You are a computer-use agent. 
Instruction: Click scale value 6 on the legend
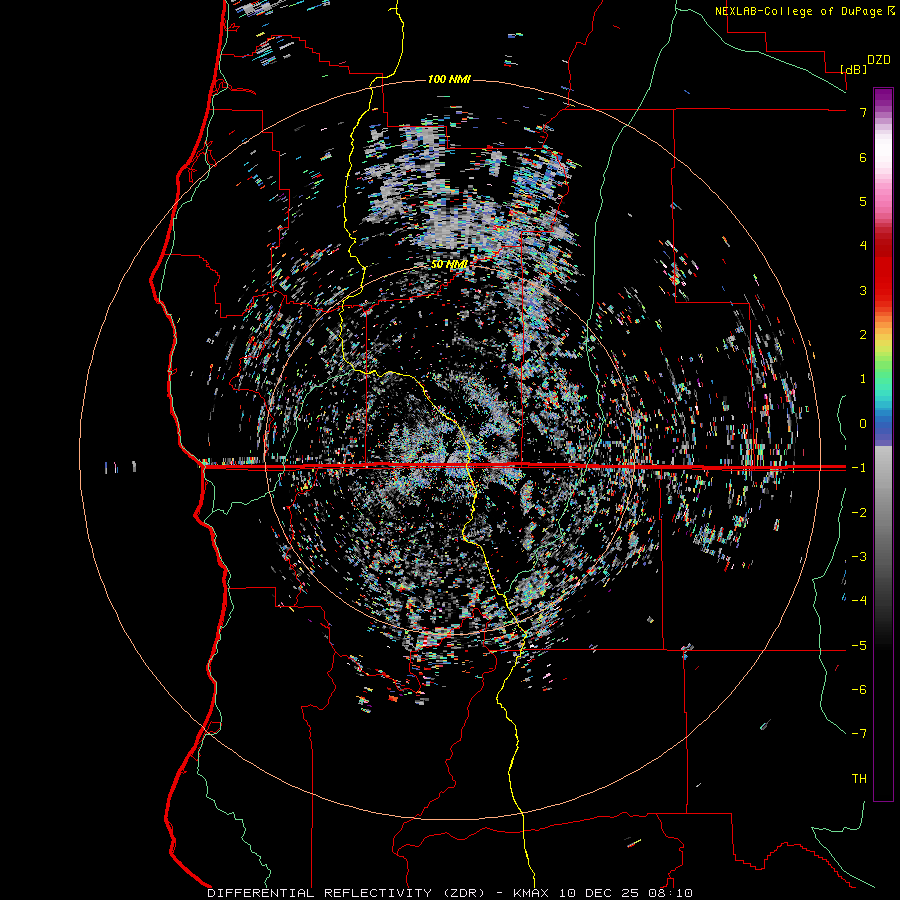(x=863, y=157)
